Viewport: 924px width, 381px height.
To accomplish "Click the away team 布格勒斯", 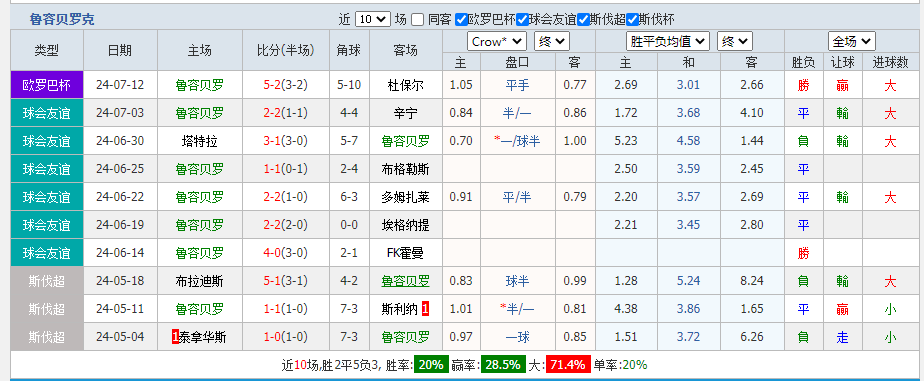I will (405, 170).
